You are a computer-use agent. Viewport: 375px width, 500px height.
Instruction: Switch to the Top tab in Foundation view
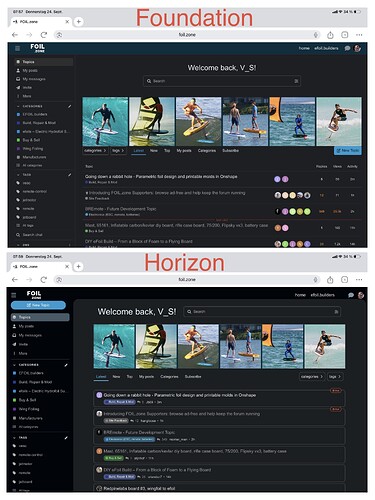(x=167, y=151)
